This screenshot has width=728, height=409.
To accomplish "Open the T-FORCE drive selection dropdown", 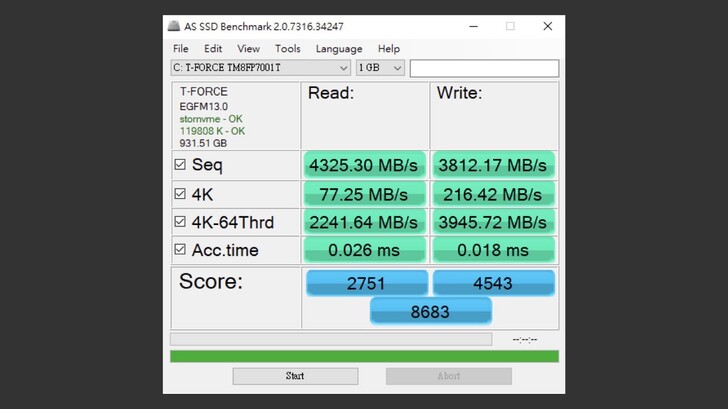I will (260, 68).
